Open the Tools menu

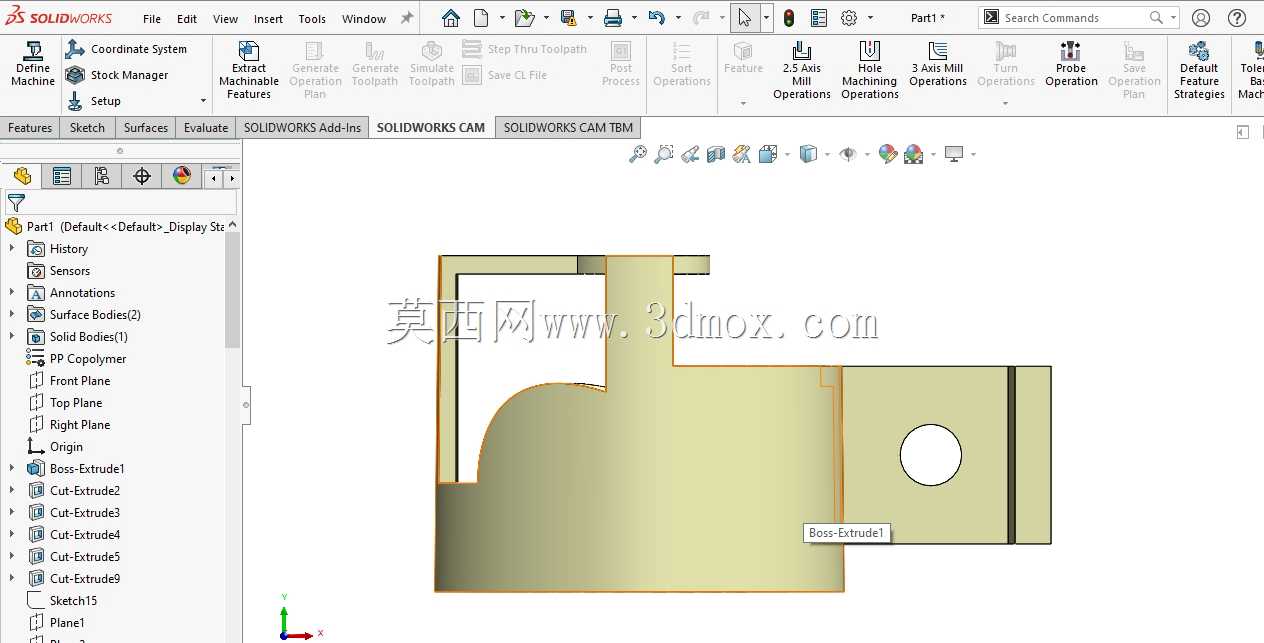312,19
